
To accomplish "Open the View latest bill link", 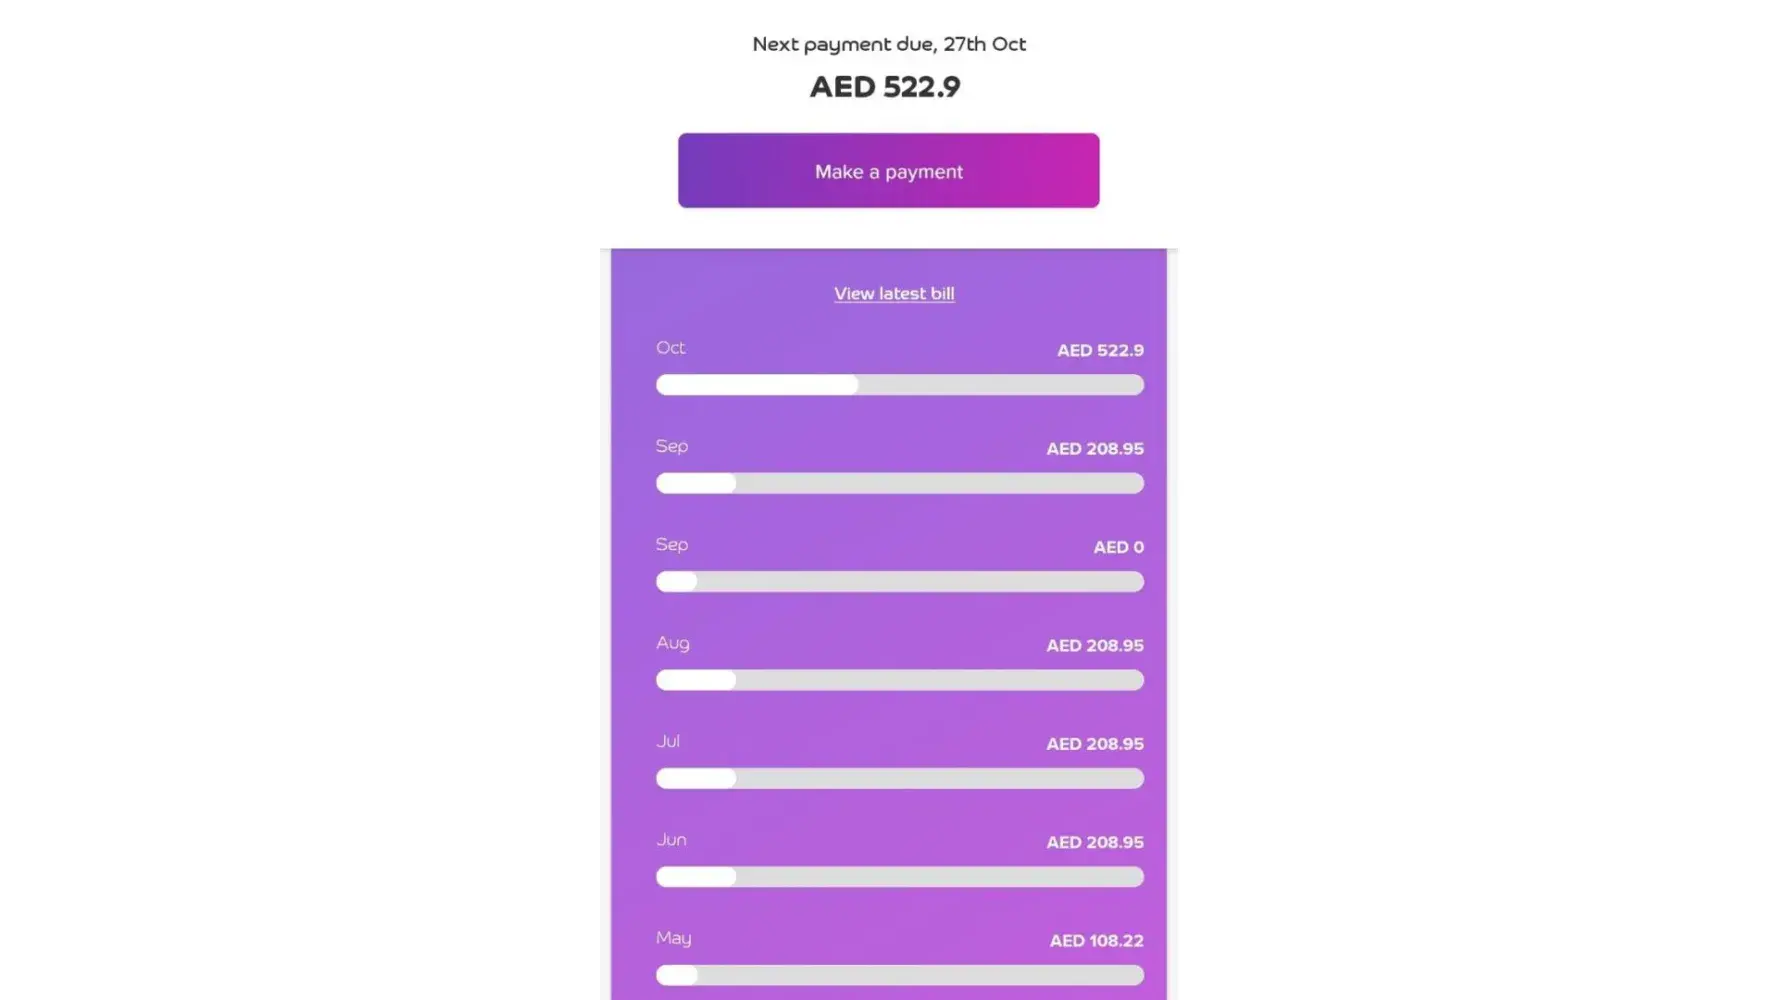I will click(894, 293).
